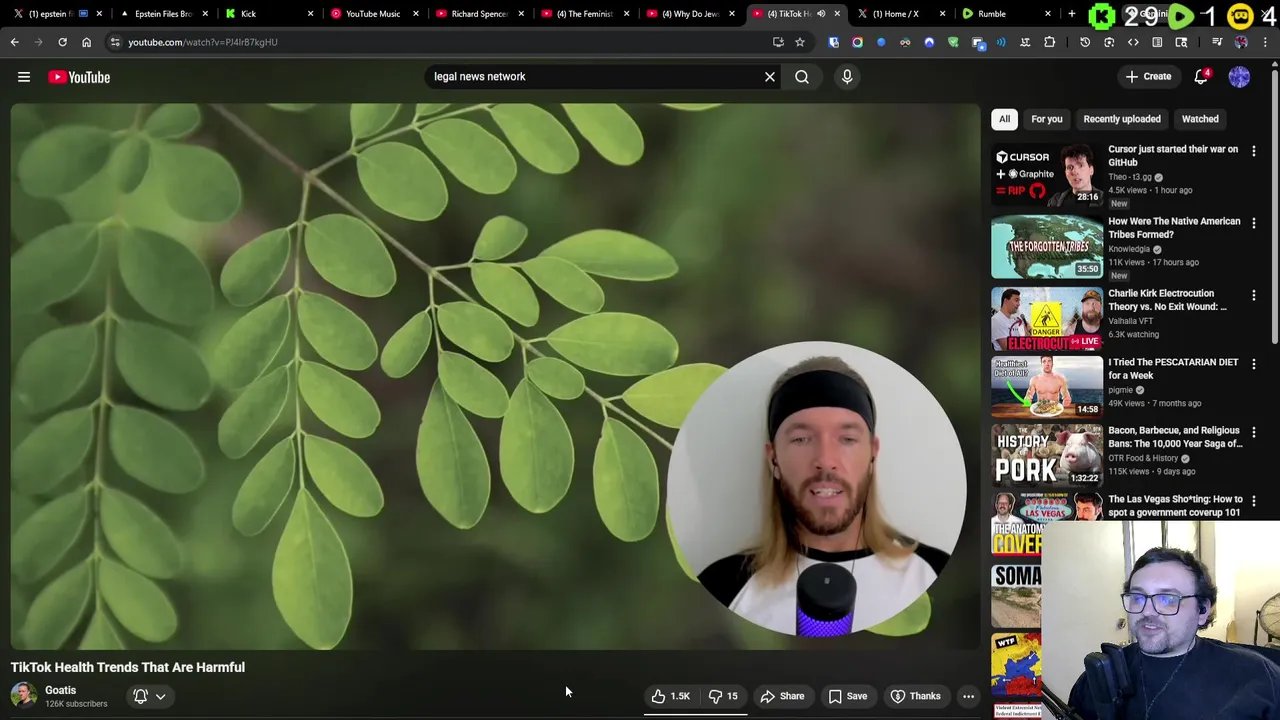
Task: Select the Watched filter chip
Action: click(x=1200, y=119)
